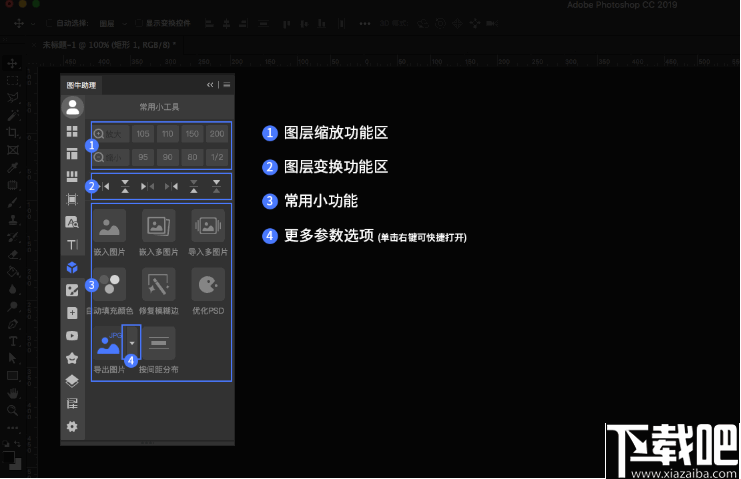Select the Crop tool in the toolbar
The width and height of the screenshot is (741, 479).
click(x=13, y=132)
